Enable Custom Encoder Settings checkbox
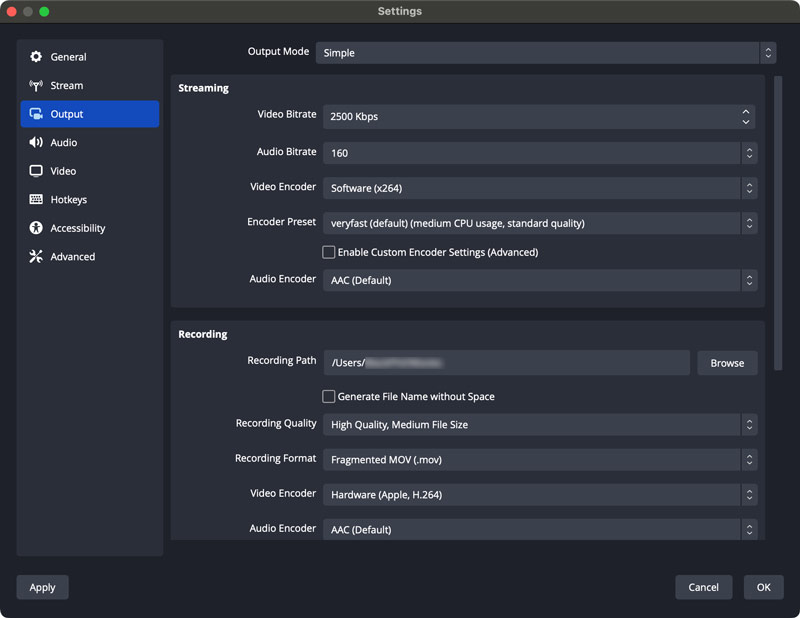Screen dimensions: 800x618 point(329,252)
